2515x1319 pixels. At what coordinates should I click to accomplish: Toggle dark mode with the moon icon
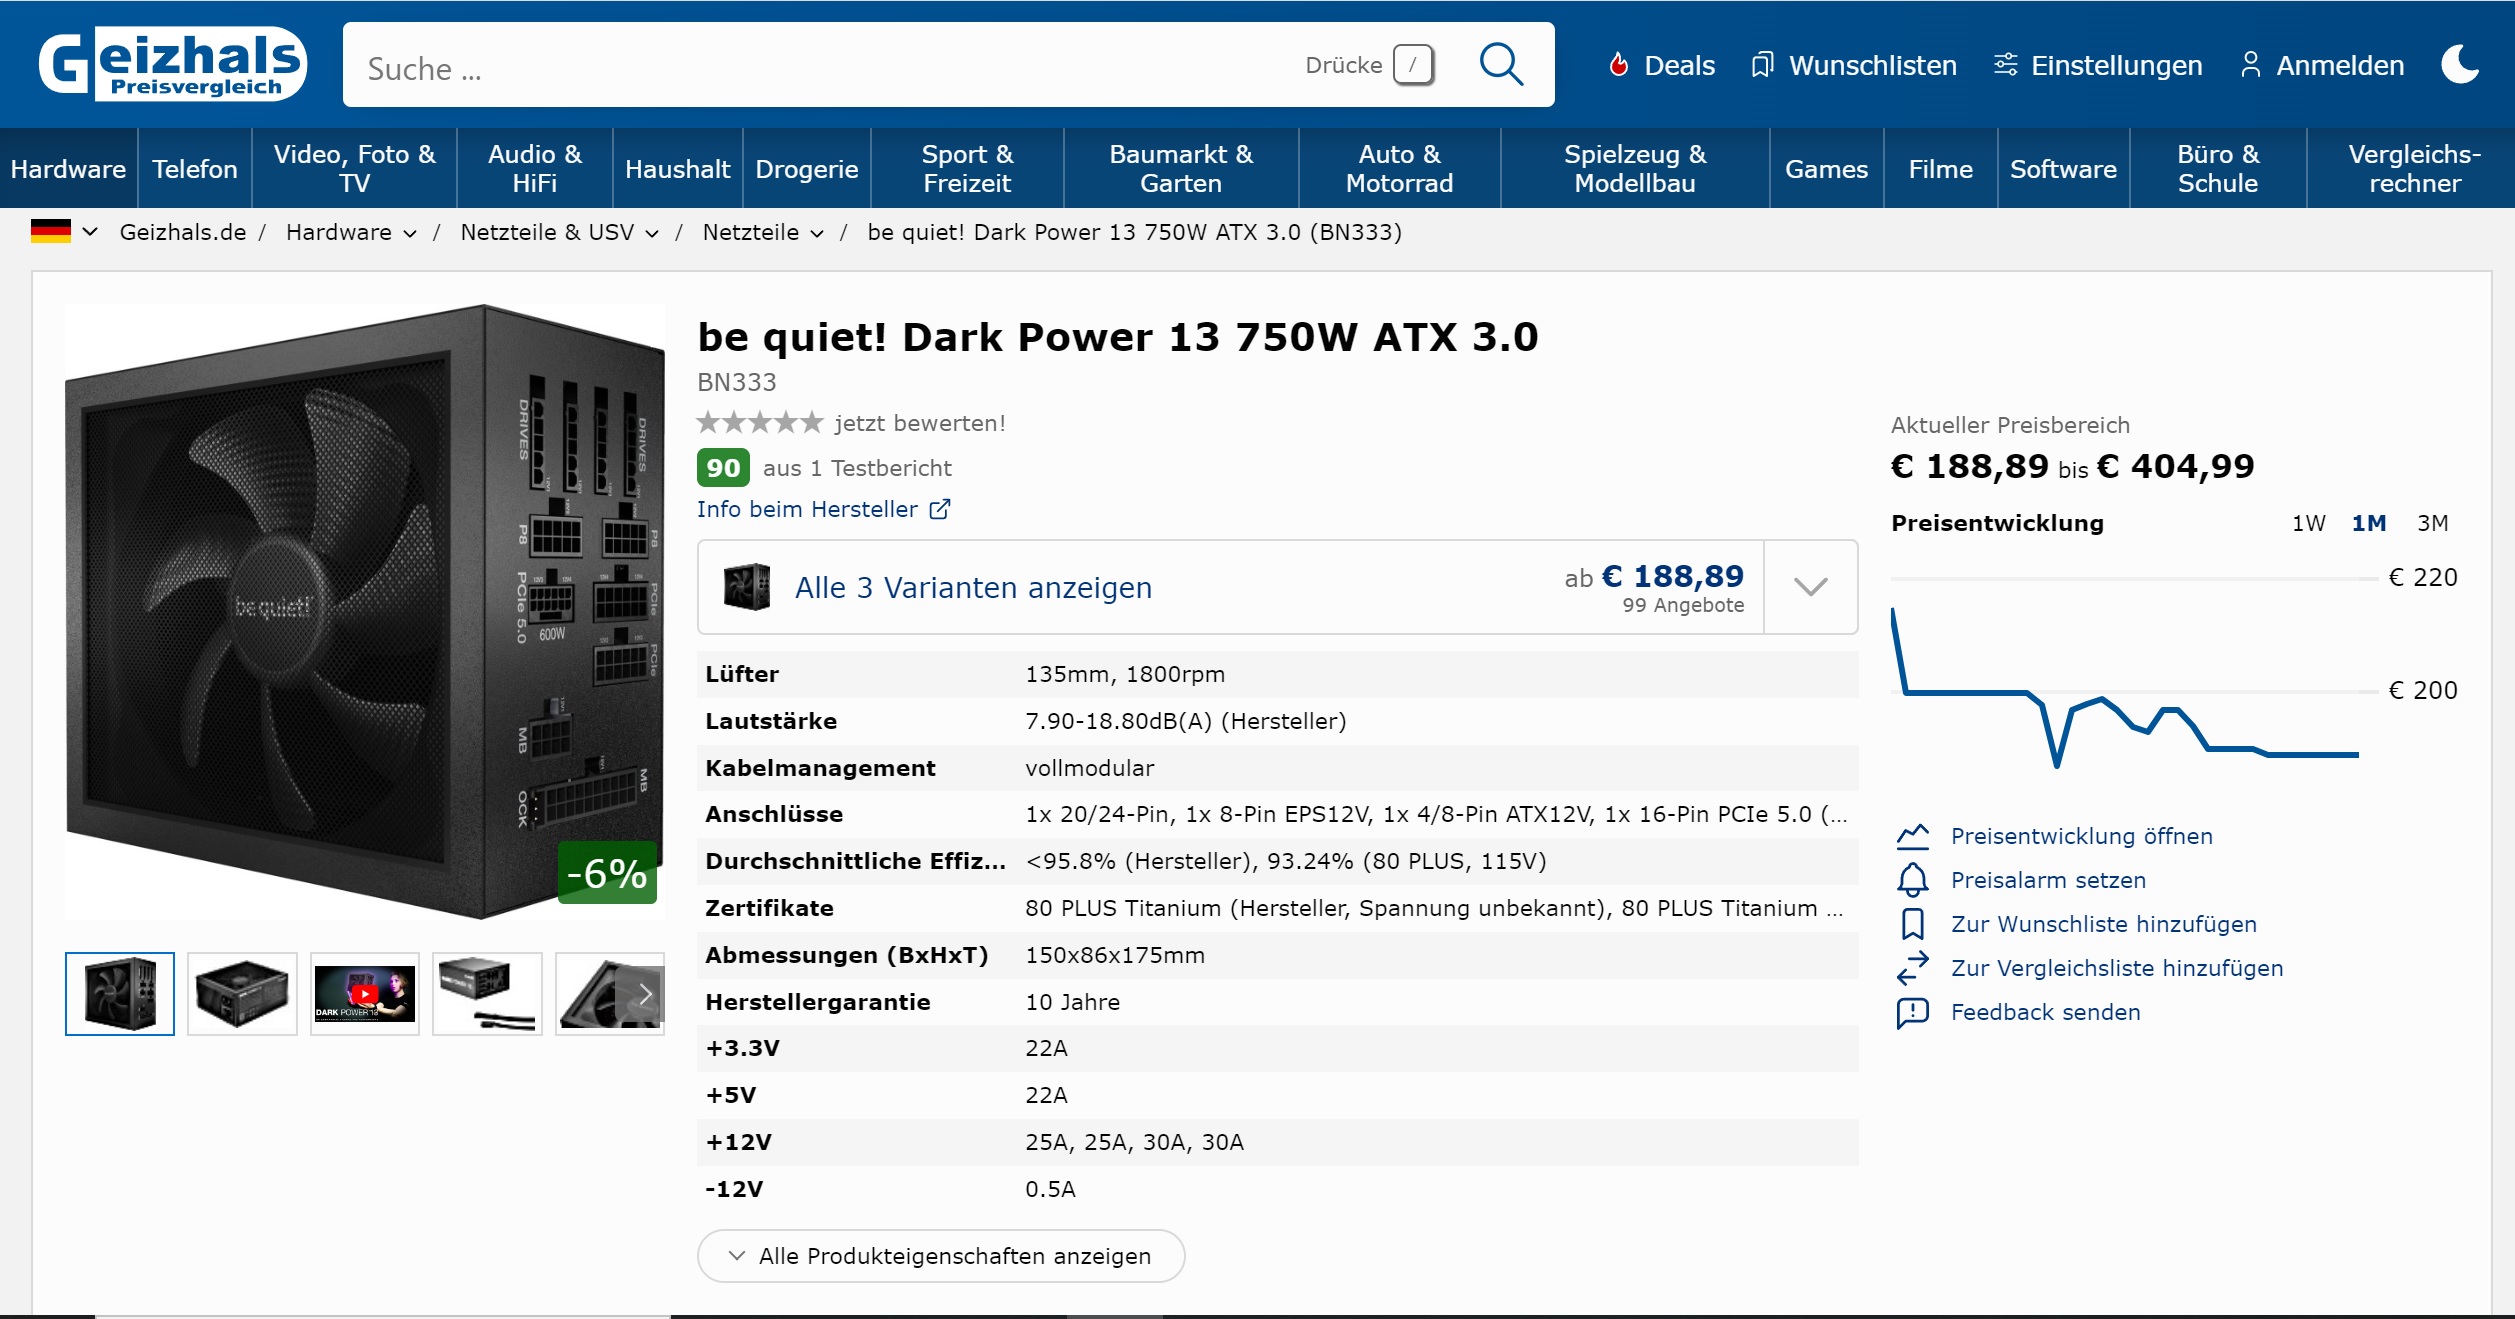pyautogui.click(x=2459, y=65)
